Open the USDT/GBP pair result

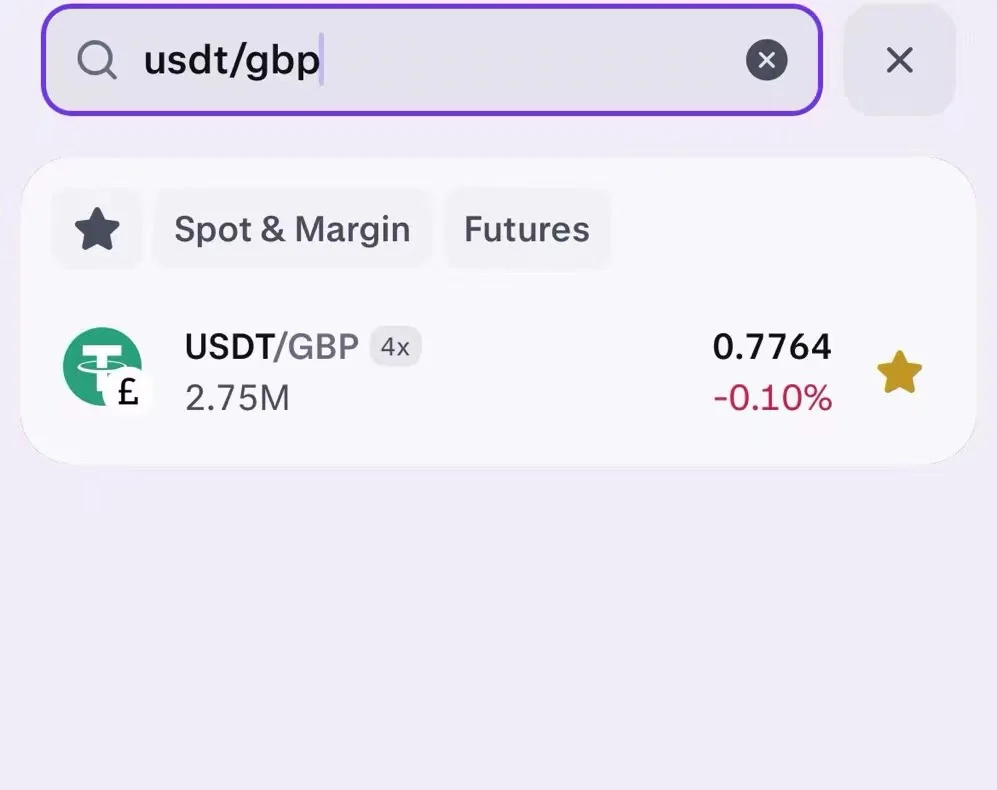[498, 372]
